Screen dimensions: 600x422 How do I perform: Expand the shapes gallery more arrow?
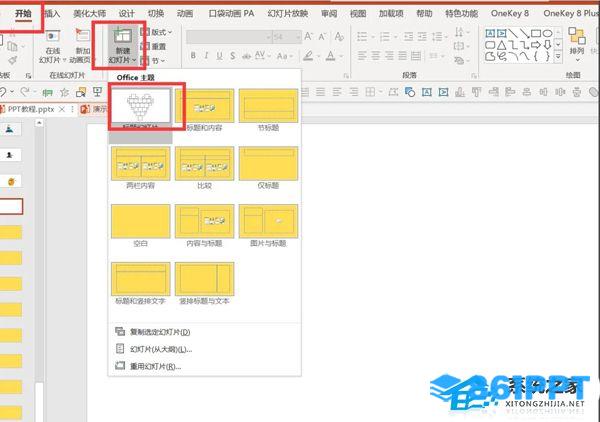pos(558,57)
